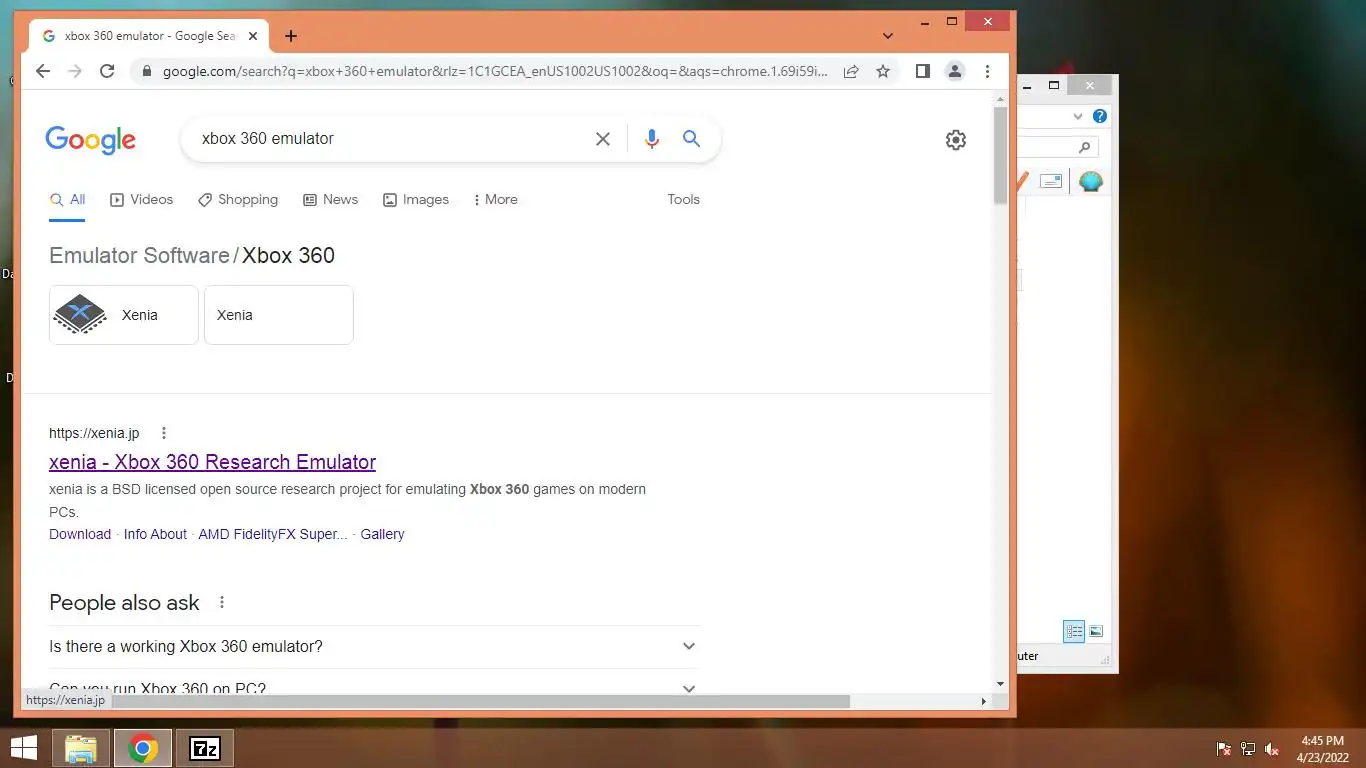Open the Tools options

pyautogui.click(x=683, y=200)
